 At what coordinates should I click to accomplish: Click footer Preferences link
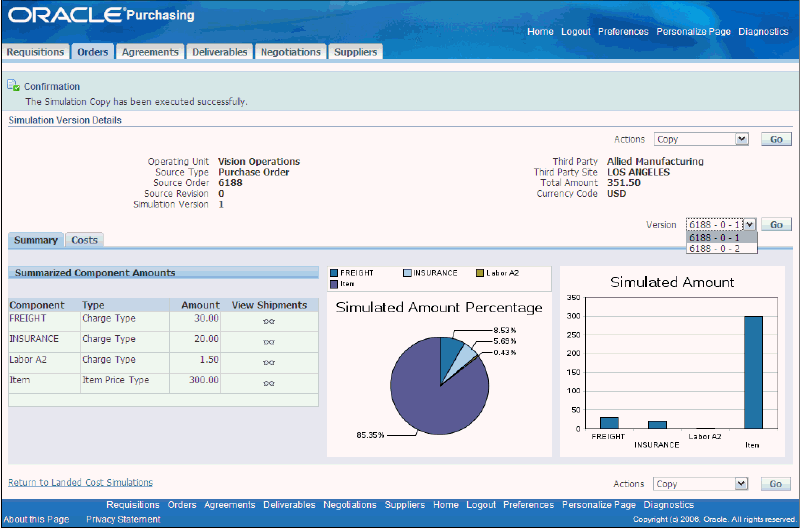528,505
